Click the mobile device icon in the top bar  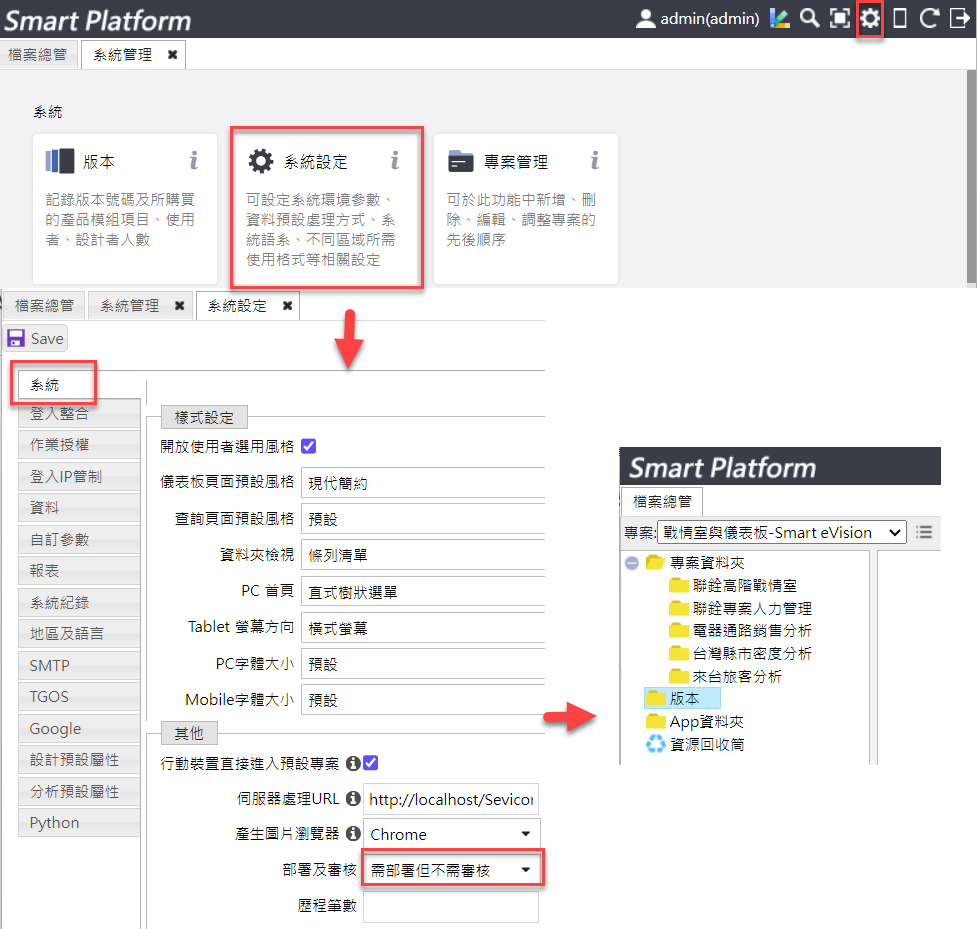tap(900, 19)
